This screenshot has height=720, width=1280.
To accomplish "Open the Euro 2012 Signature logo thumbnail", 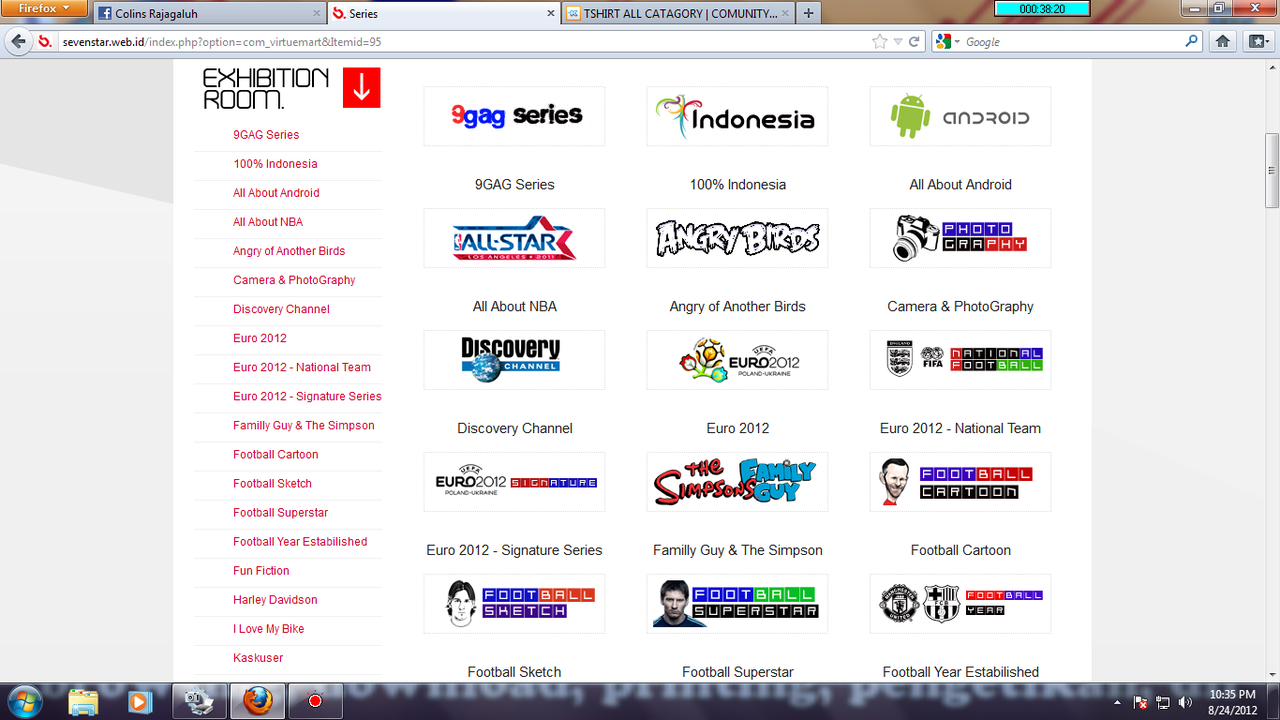I will [x=514, y=482].
